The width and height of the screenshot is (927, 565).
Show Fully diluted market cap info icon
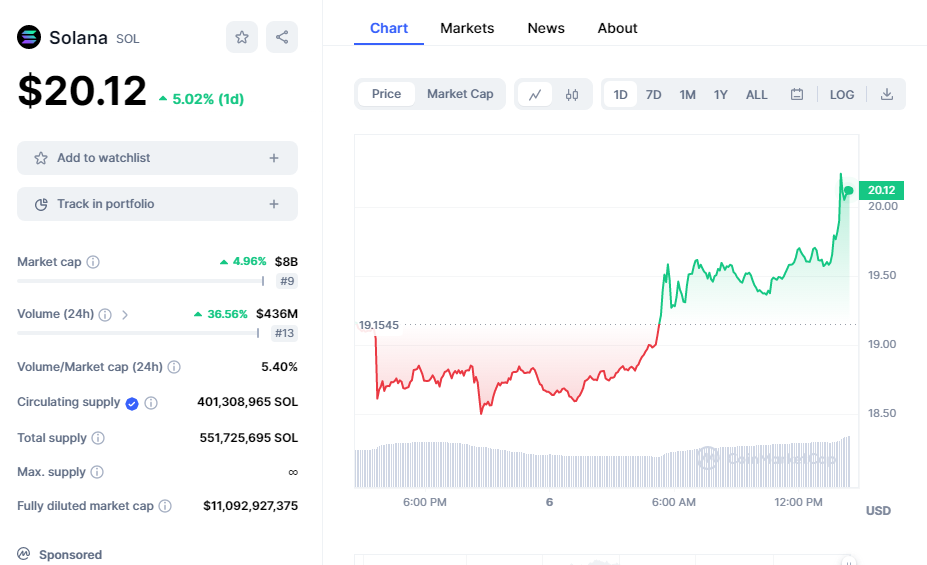165,506
